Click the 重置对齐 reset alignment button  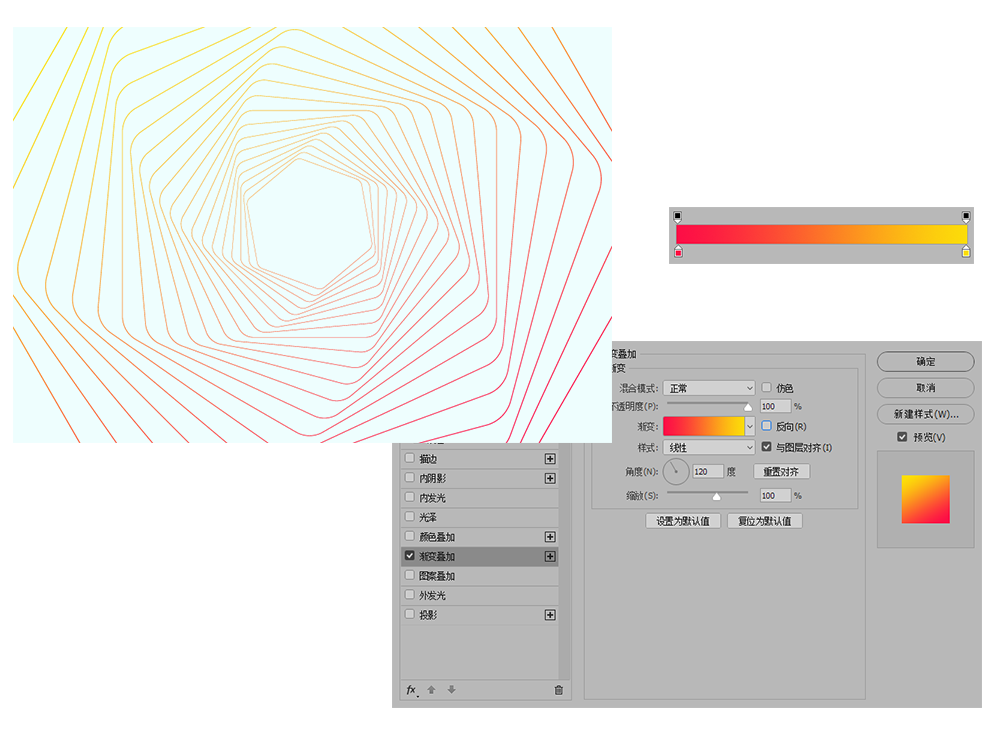[x=781, y=471]
